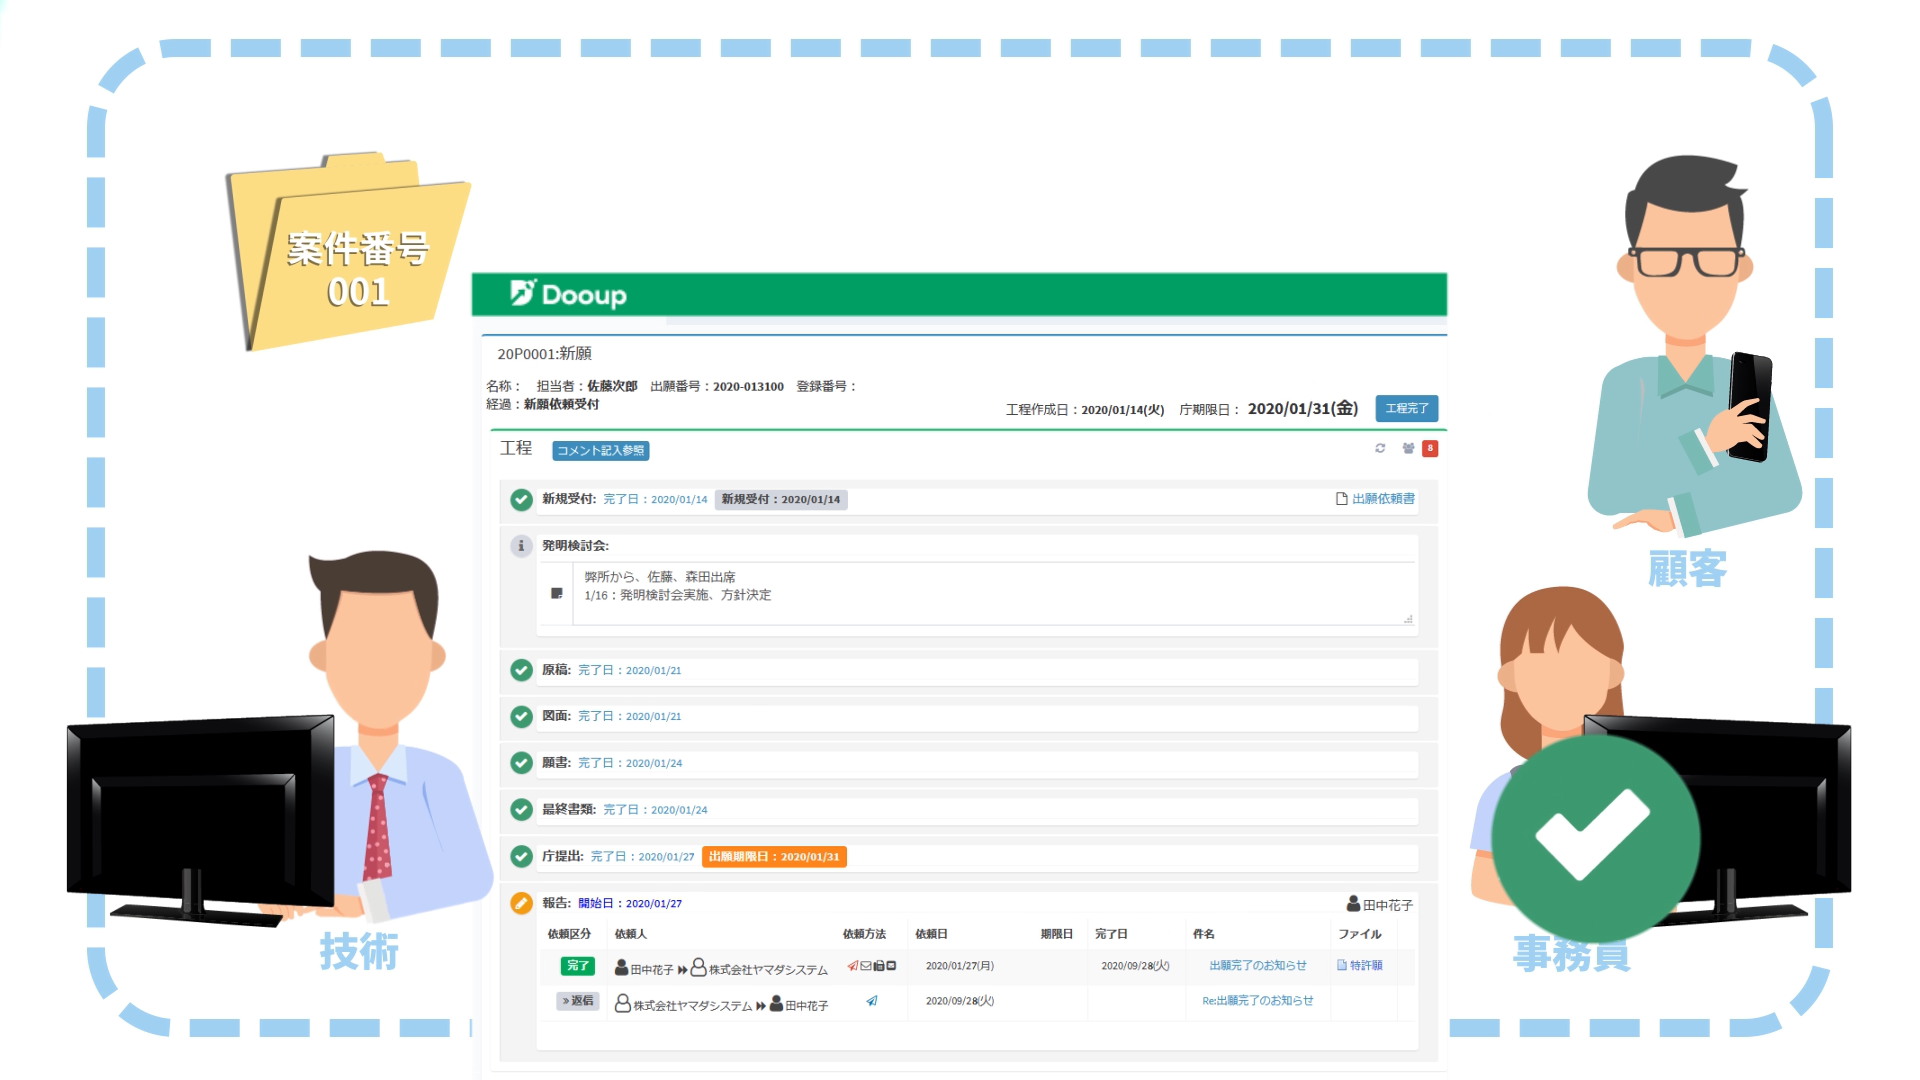Open the コメント記入参照 button

[600, 451]
